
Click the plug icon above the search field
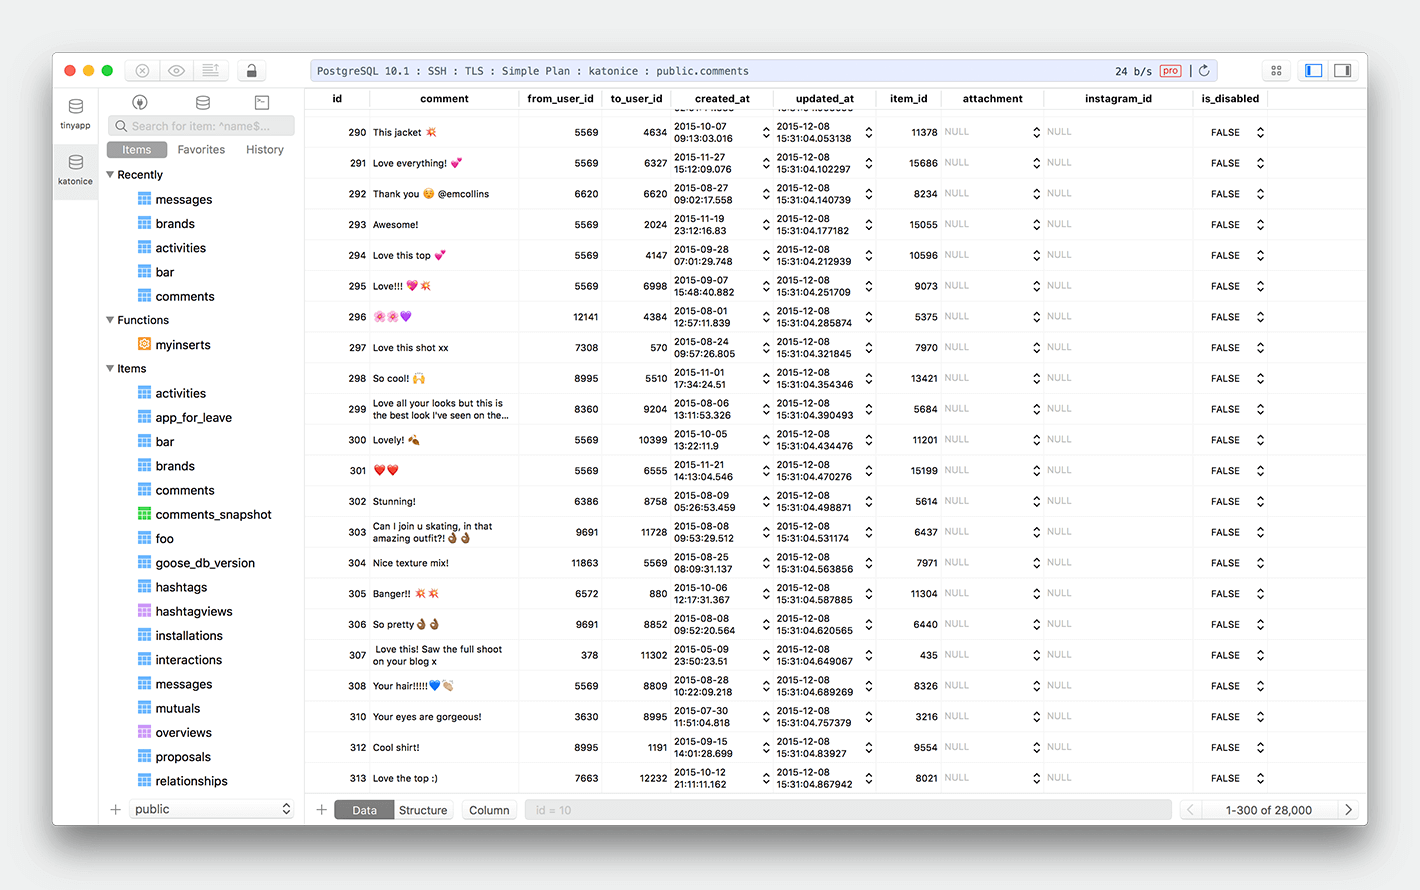click(140, 102)
